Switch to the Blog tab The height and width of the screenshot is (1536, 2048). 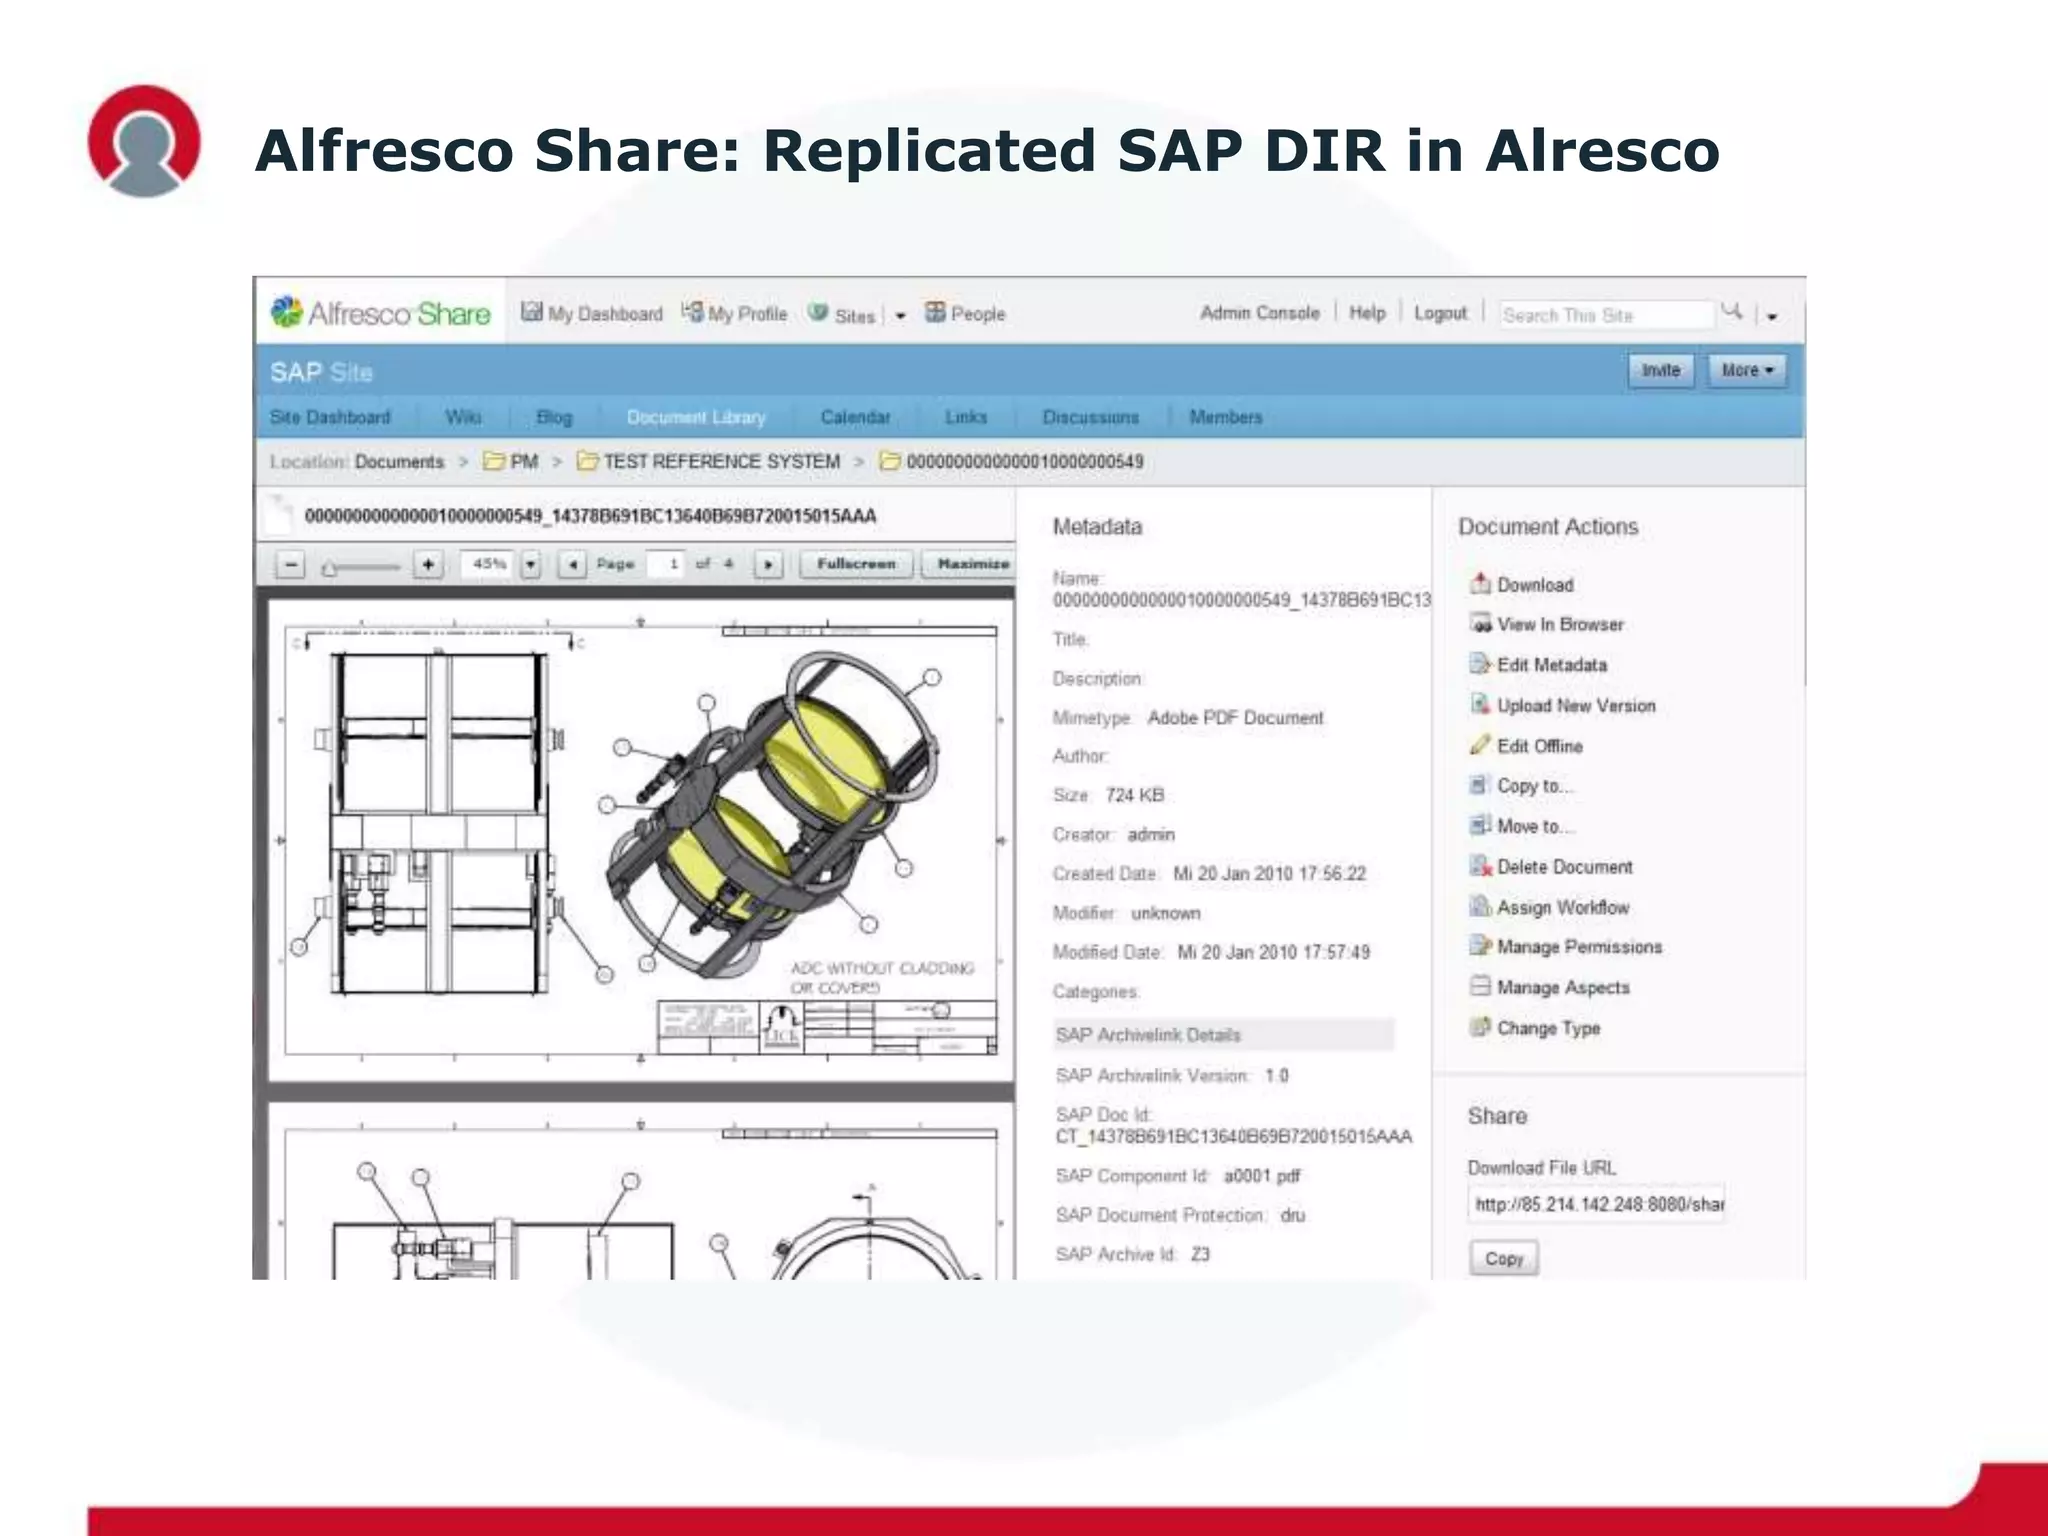click(x=554, y=417)
